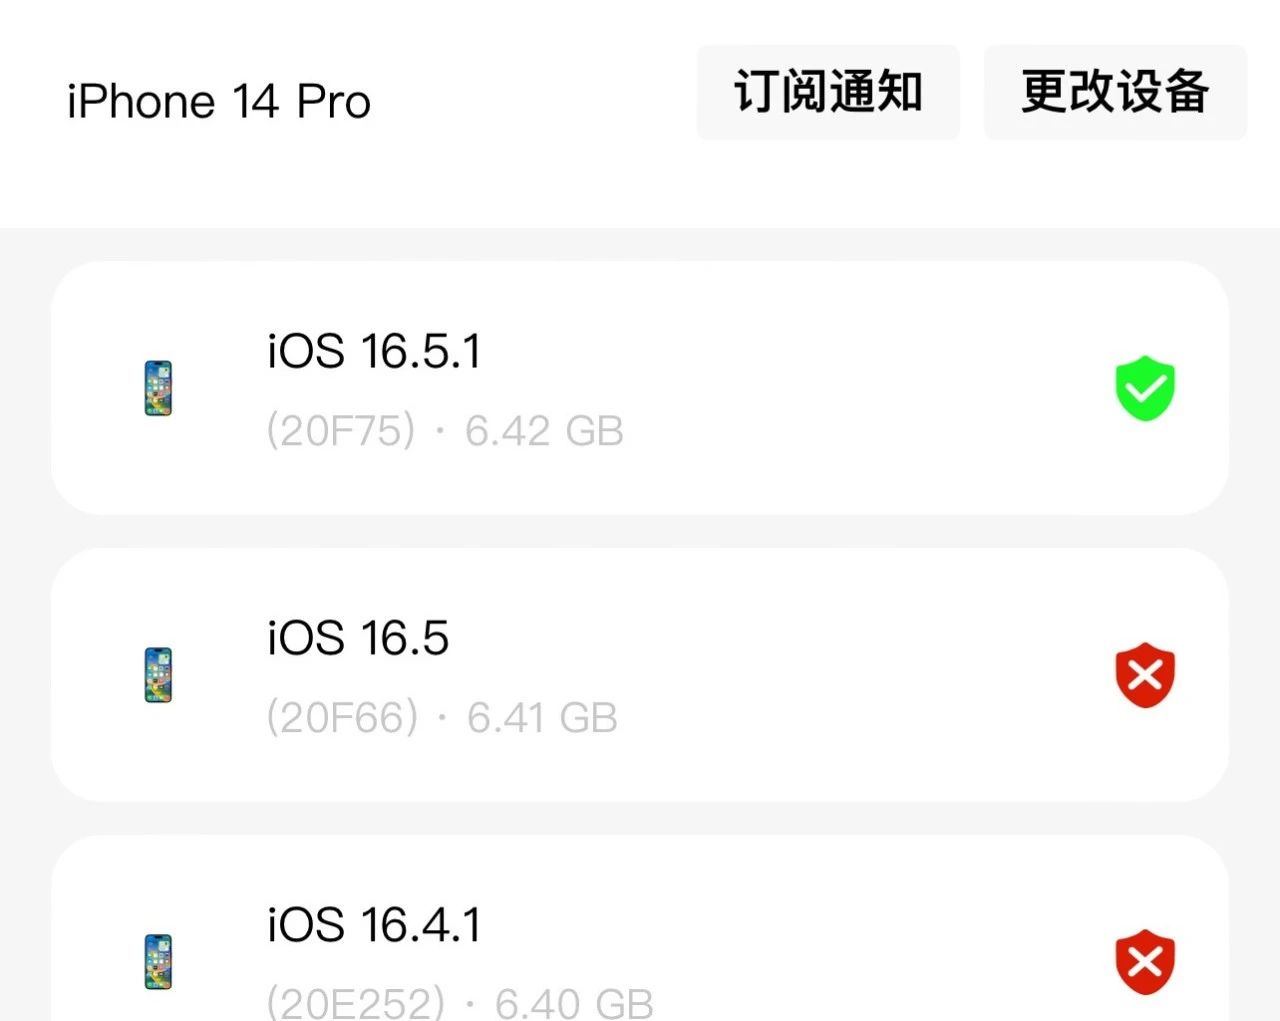
Task: Click the signing status indicator for iOS 16.5
Action: tap(1144, 675)
